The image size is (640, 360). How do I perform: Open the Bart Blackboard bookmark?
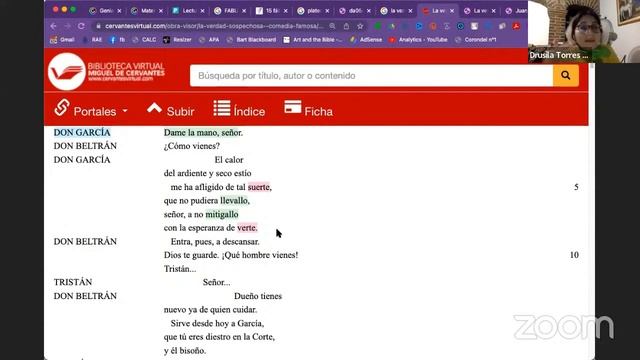(251, 40)
